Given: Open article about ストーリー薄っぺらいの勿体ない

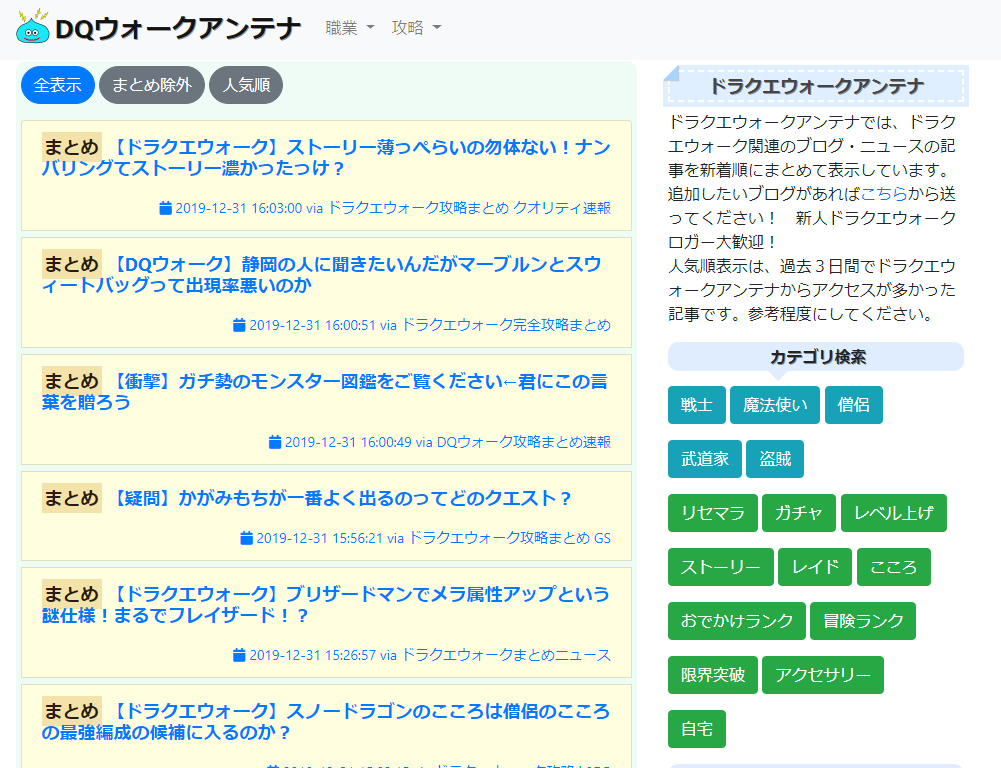Looking at the screenshot, I should 326,157.
